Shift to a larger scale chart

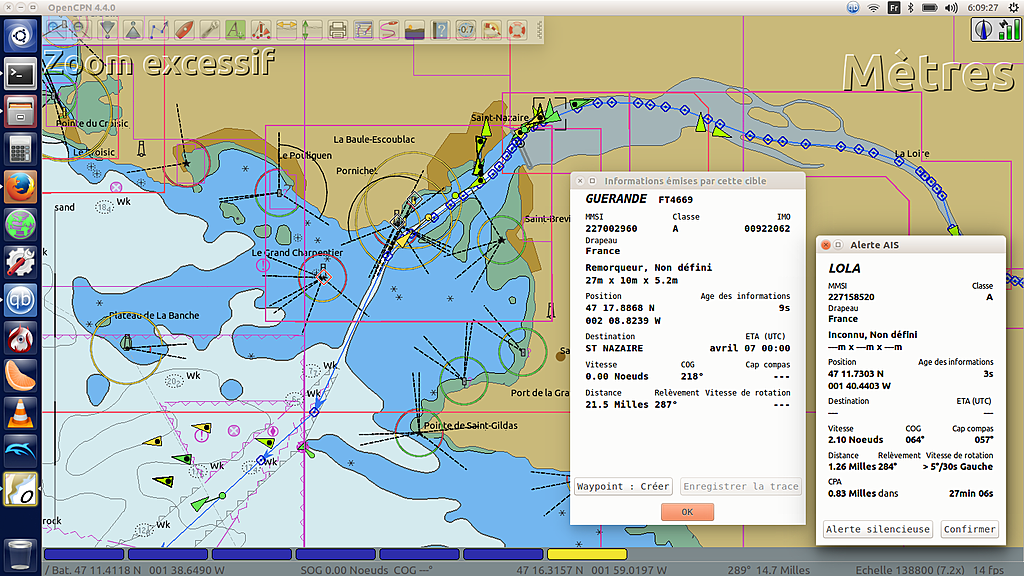pos(107,29)
